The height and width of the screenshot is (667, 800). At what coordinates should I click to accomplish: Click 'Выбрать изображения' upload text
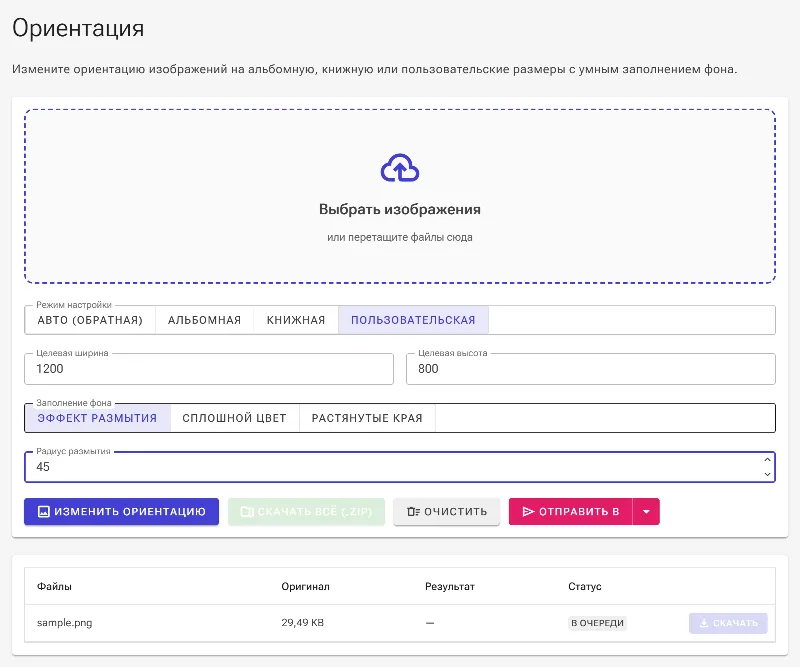point(400,209)
